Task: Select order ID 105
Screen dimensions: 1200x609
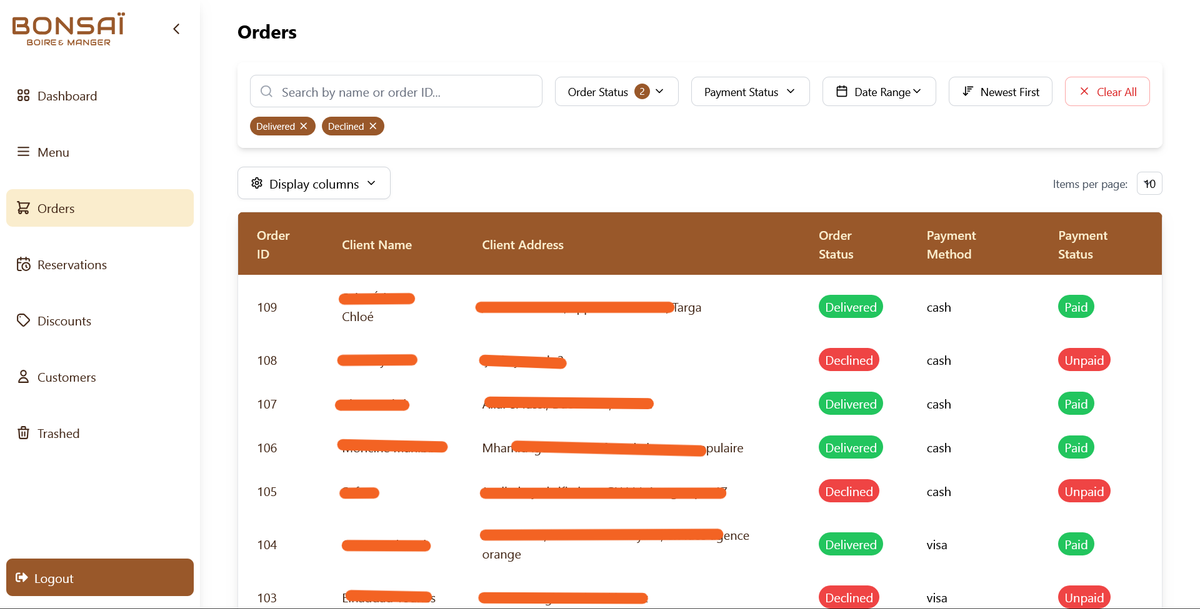Action: point(267,491)
